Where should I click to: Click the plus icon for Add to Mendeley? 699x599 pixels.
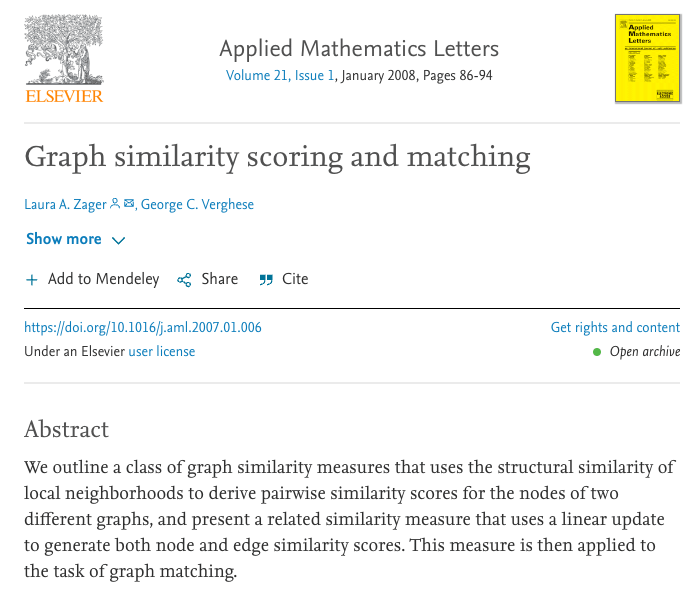(32, 280)
